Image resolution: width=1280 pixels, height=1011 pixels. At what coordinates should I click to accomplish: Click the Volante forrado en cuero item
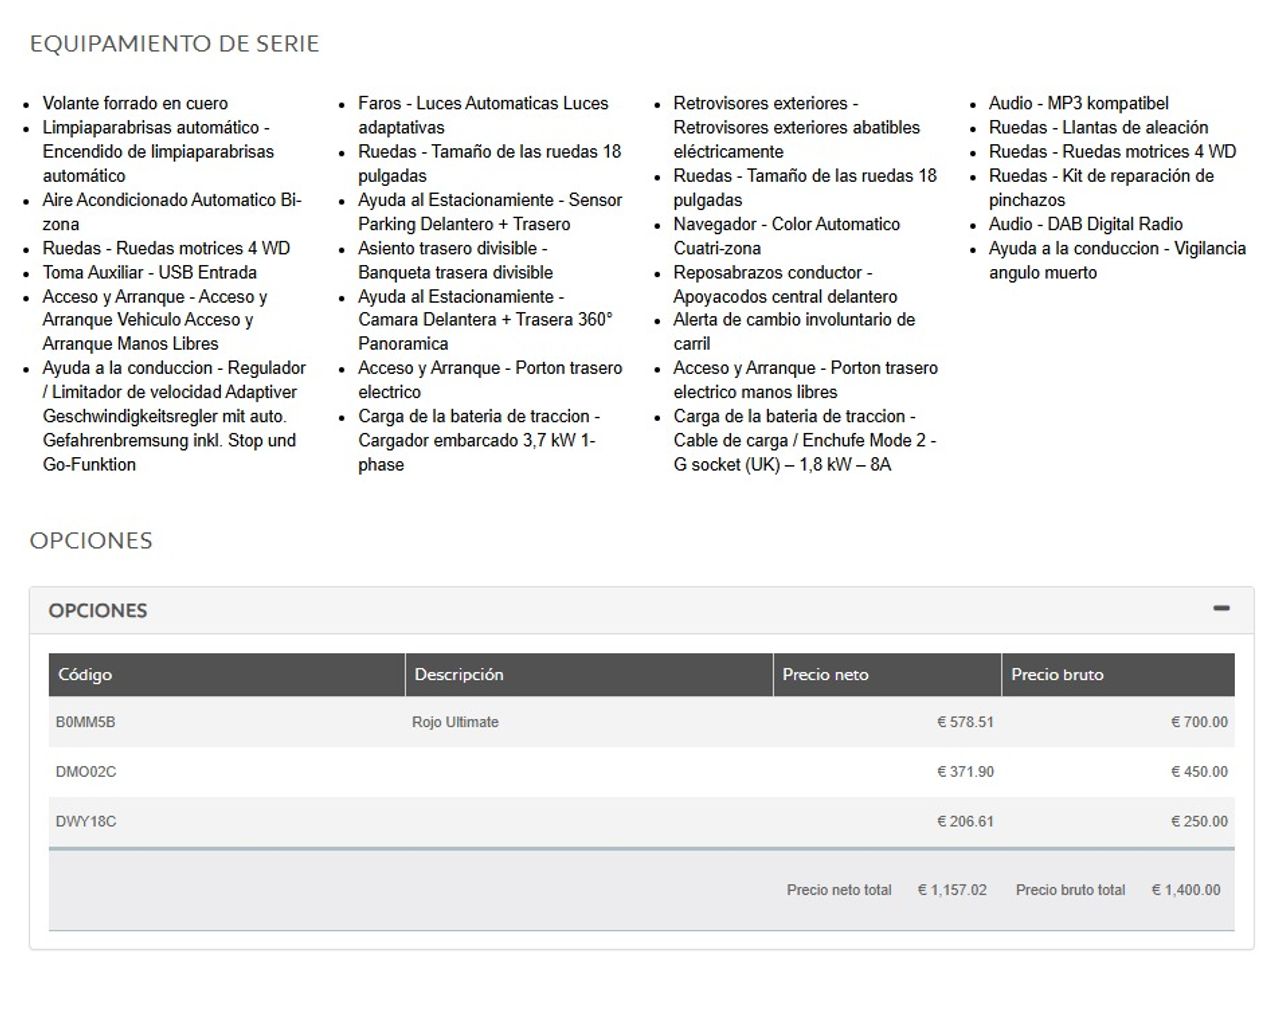[135, 103]
